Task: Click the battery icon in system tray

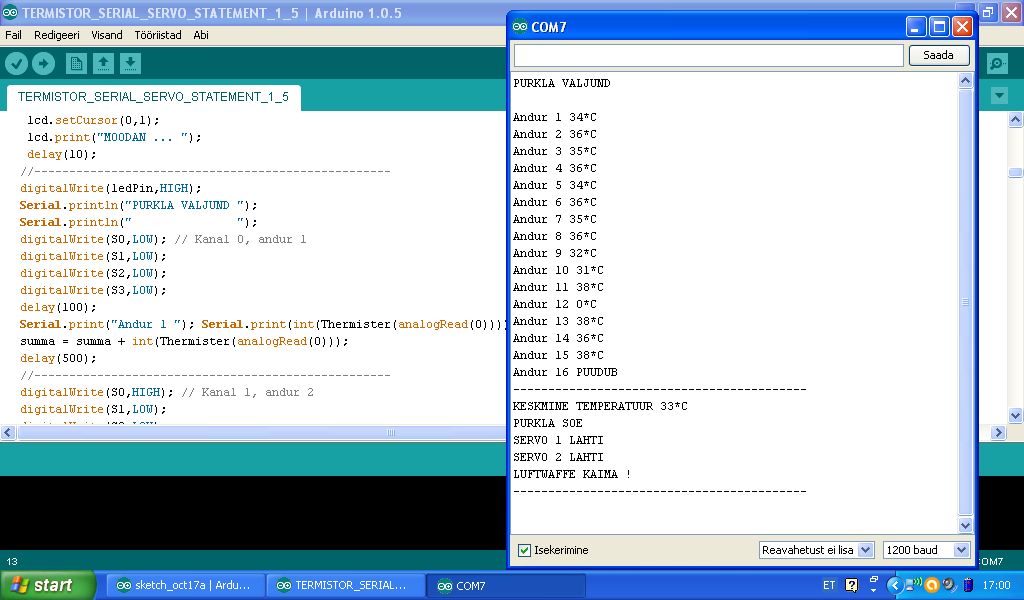Action: (971, 585)
